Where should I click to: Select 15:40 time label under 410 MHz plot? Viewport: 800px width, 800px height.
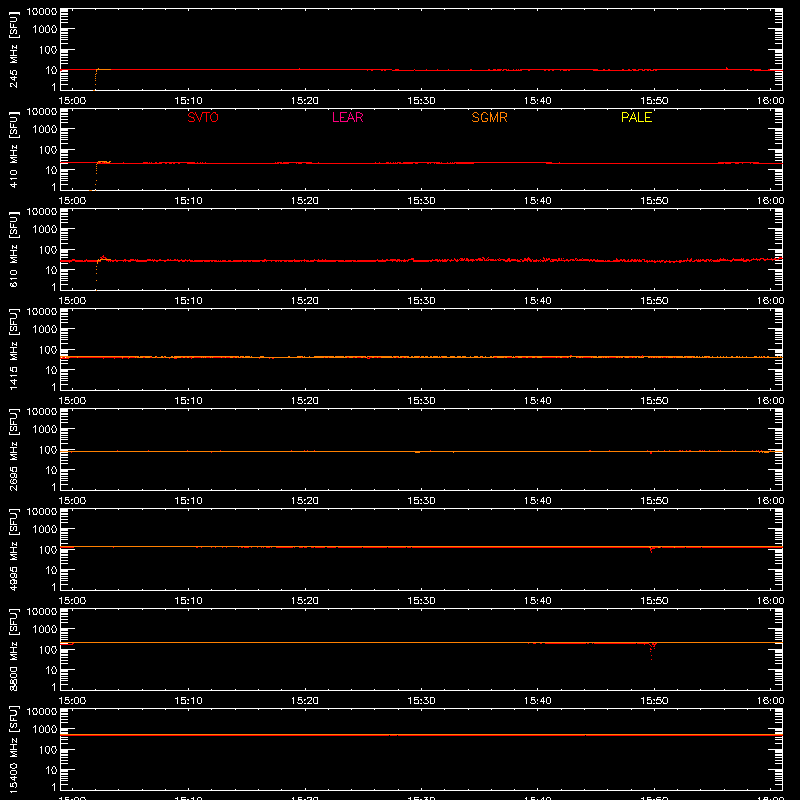click(538, 201)
